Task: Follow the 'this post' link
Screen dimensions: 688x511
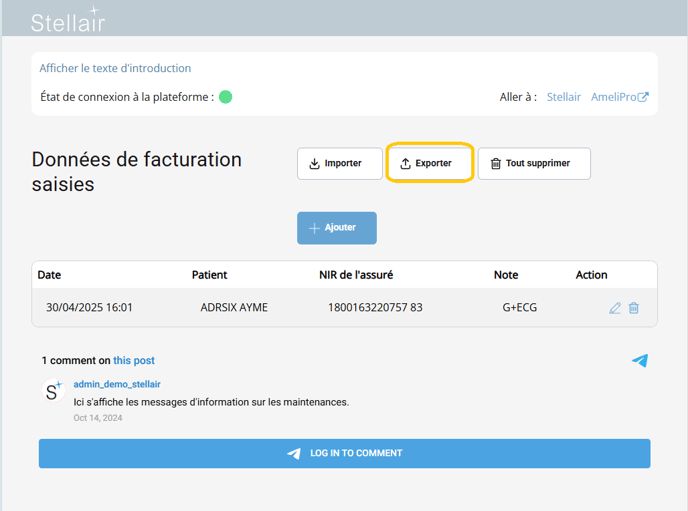Action: point(134,360)
